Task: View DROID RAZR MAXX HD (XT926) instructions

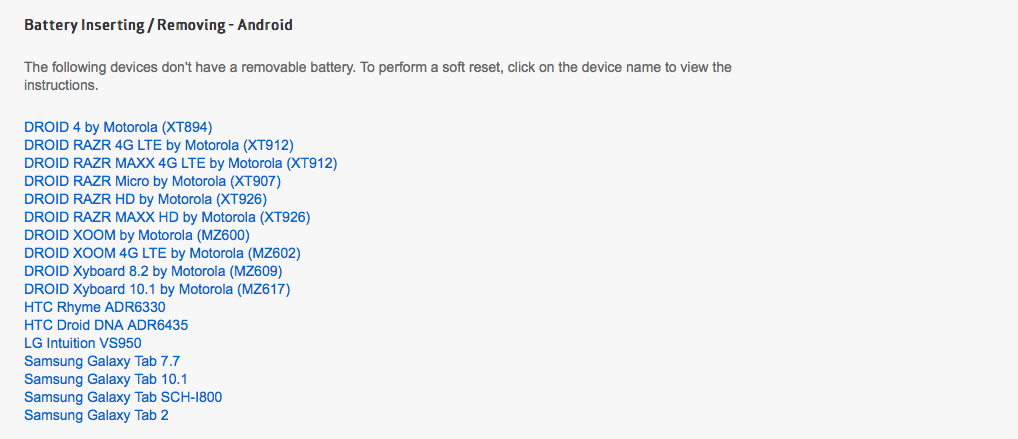Action: pos(168,217)
